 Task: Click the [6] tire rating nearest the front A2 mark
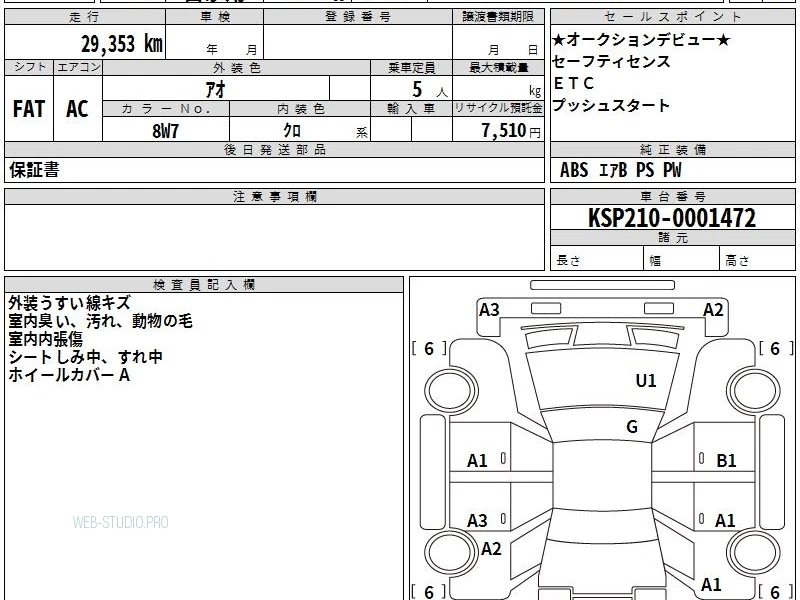pyautogui.click(x=776, y=348)
